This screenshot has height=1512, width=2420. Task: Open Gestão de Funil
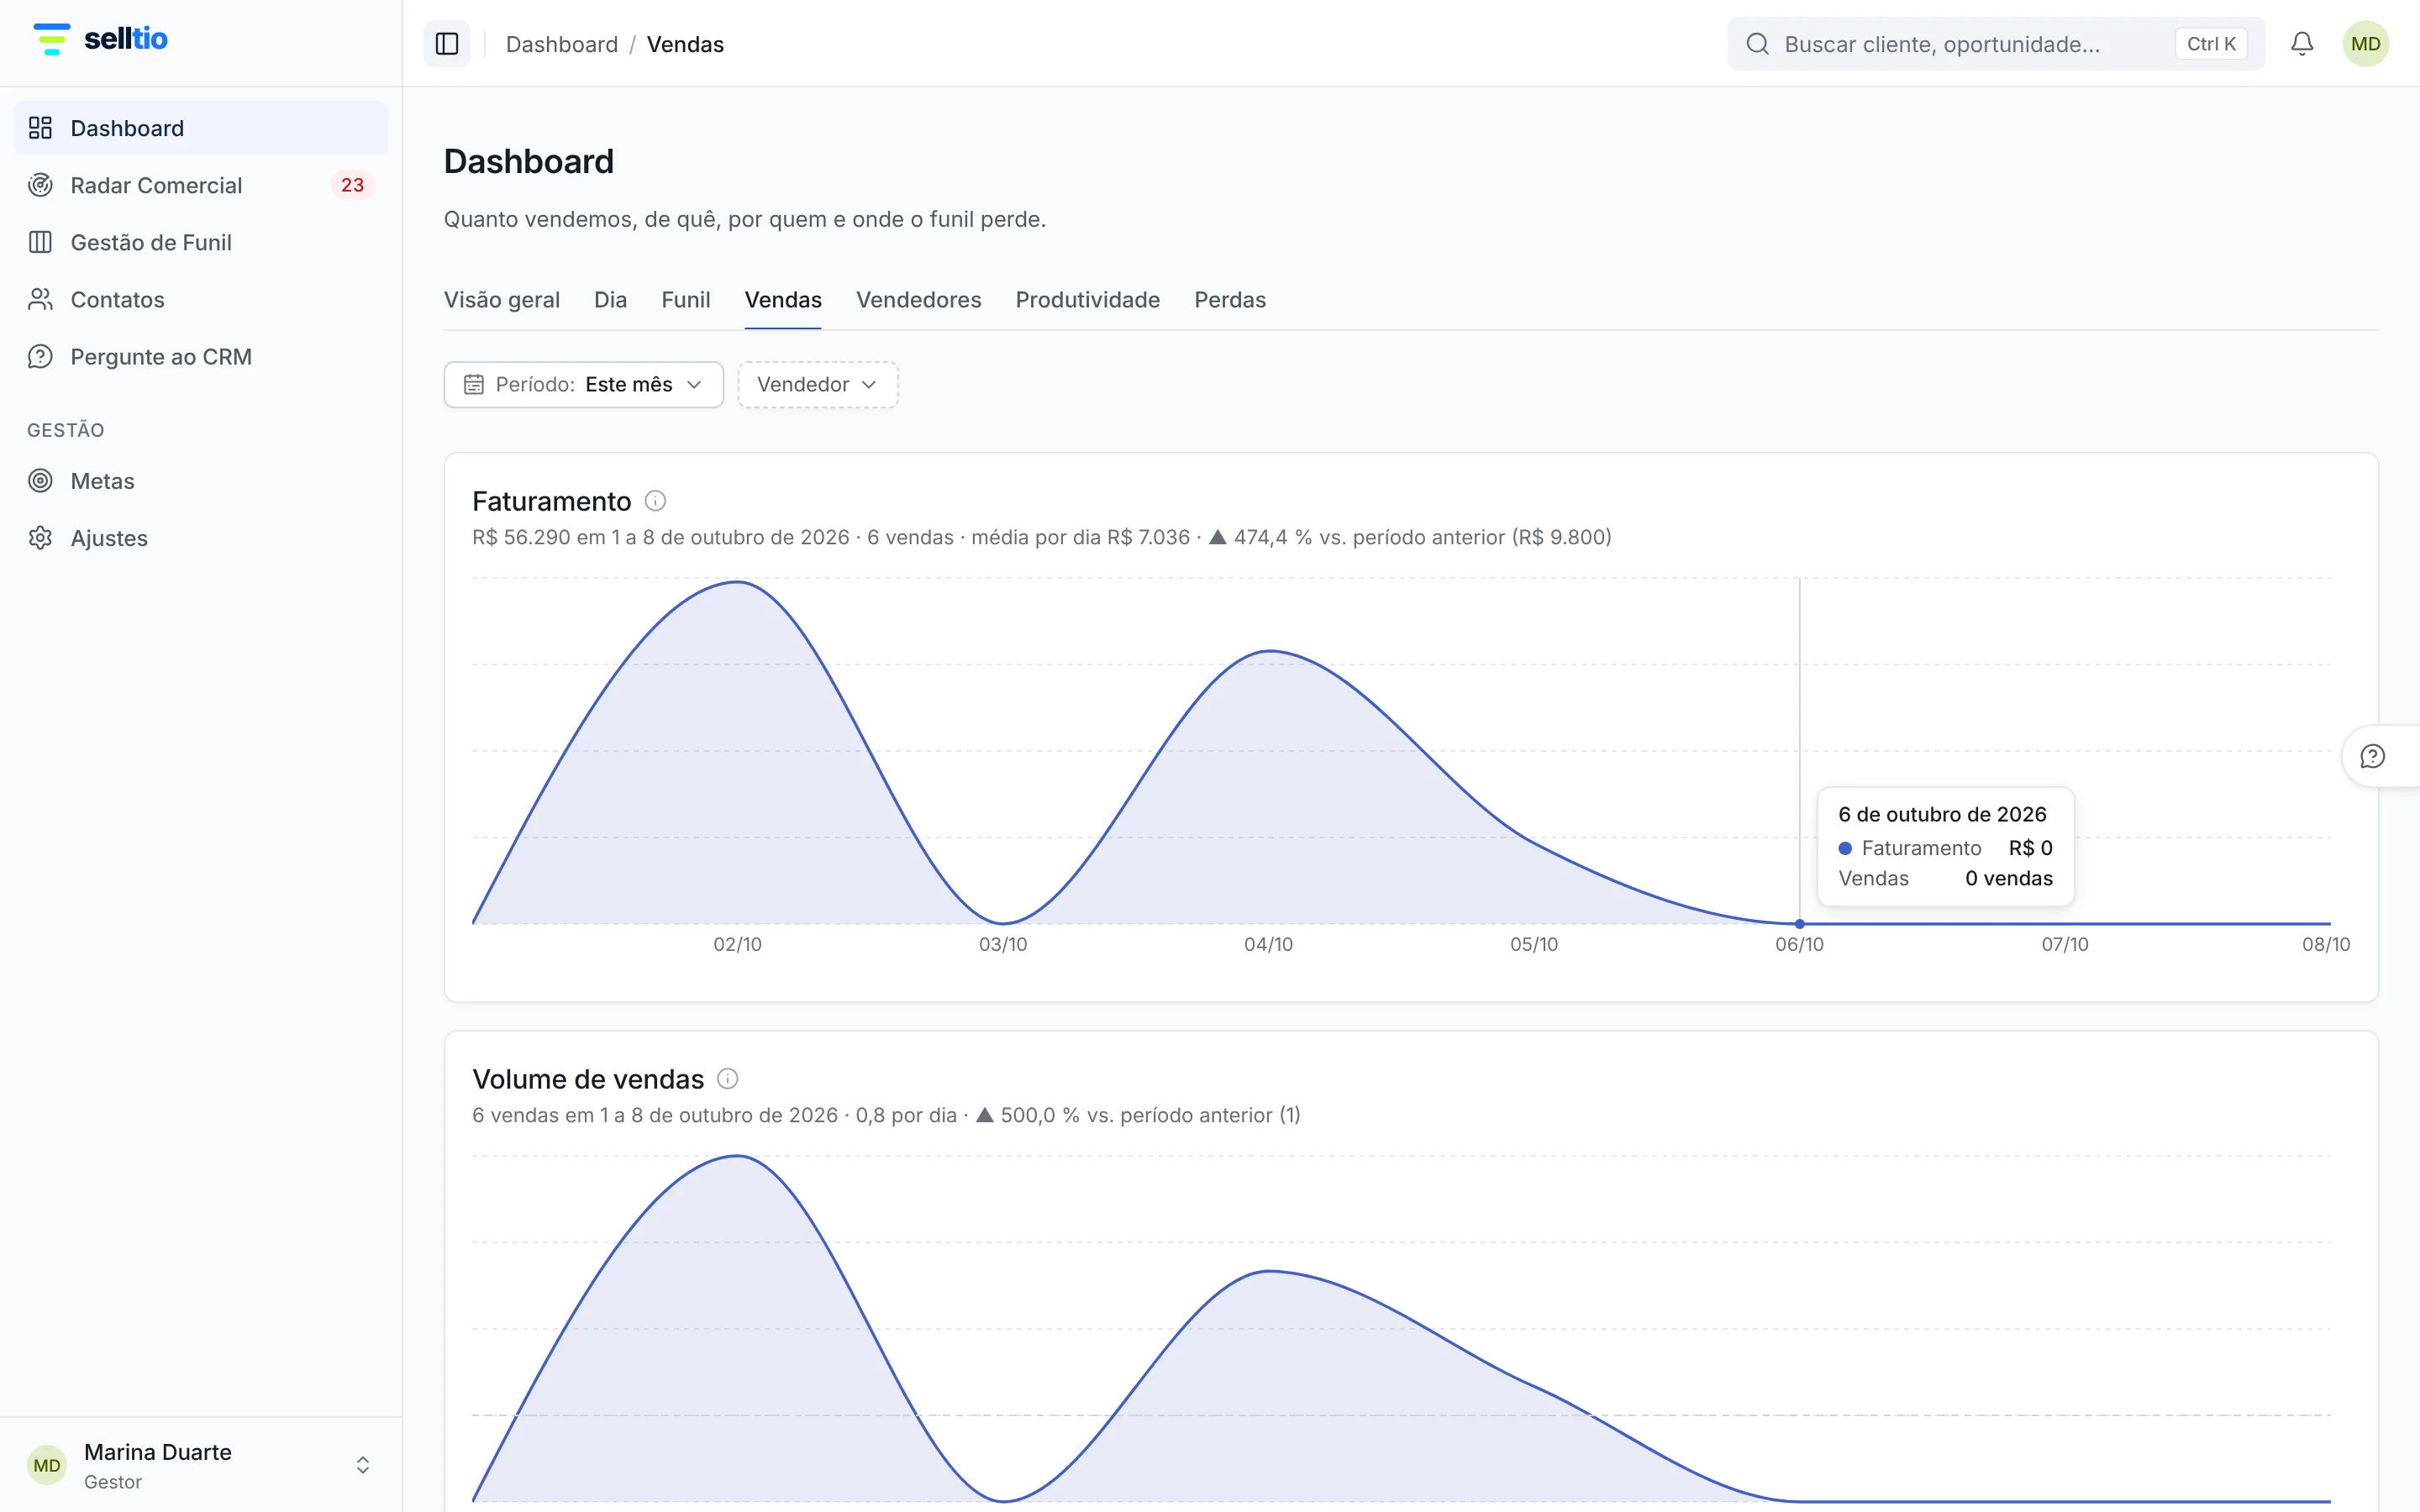[201, 242]
